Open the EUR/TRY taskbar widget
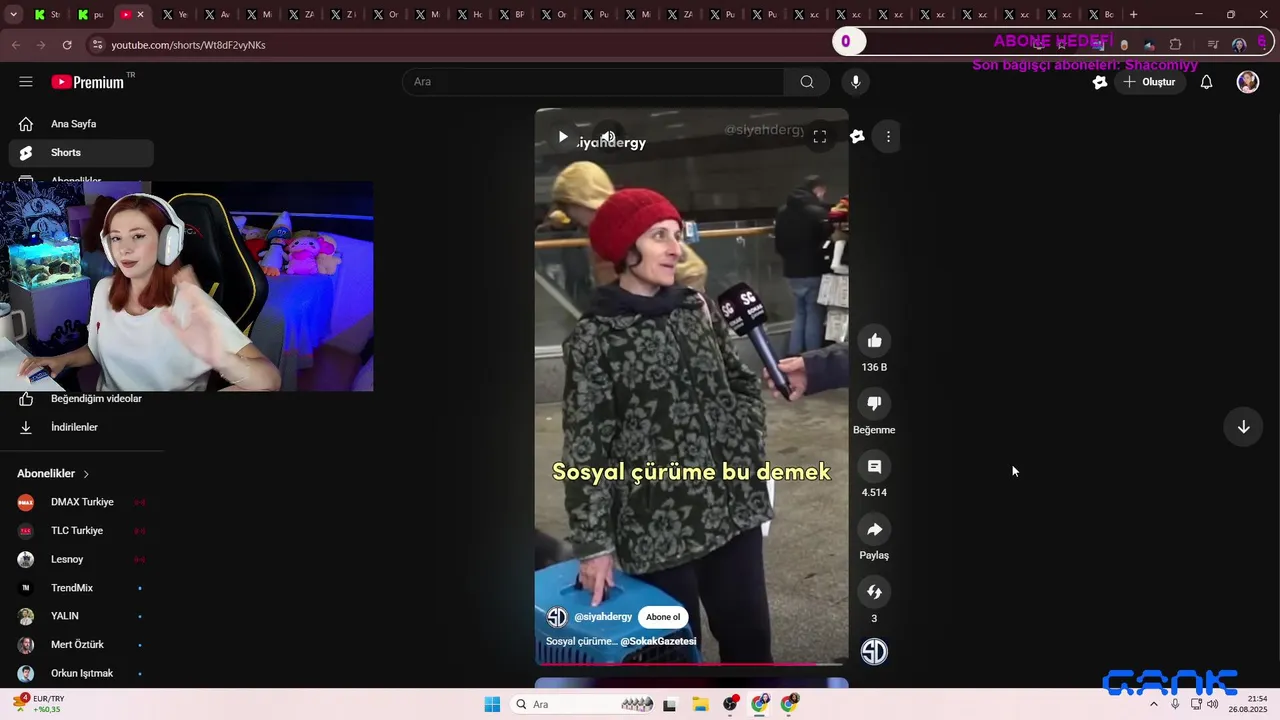Image resolution: width=1280 pixels, height=720 pixels. (x=40, y=704)
